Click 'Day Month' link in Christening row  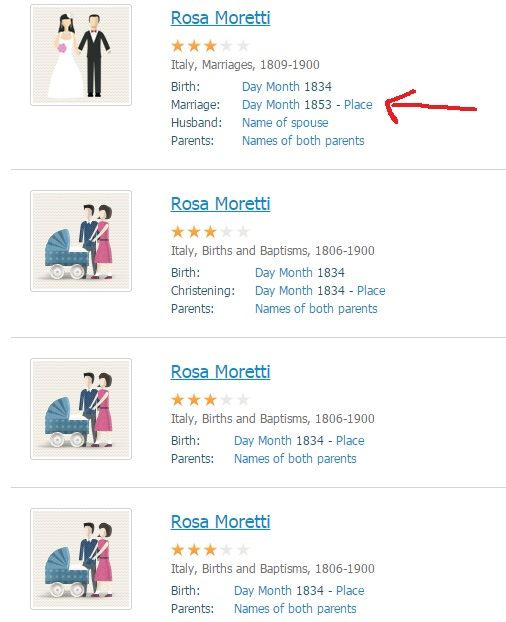(x=284, y=290)
